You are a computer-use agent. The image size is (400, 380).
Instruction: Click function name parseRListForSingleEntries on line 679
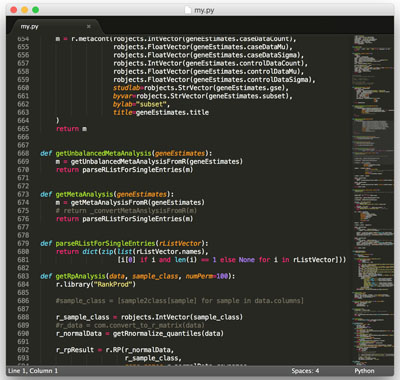(x=105, y=243)
